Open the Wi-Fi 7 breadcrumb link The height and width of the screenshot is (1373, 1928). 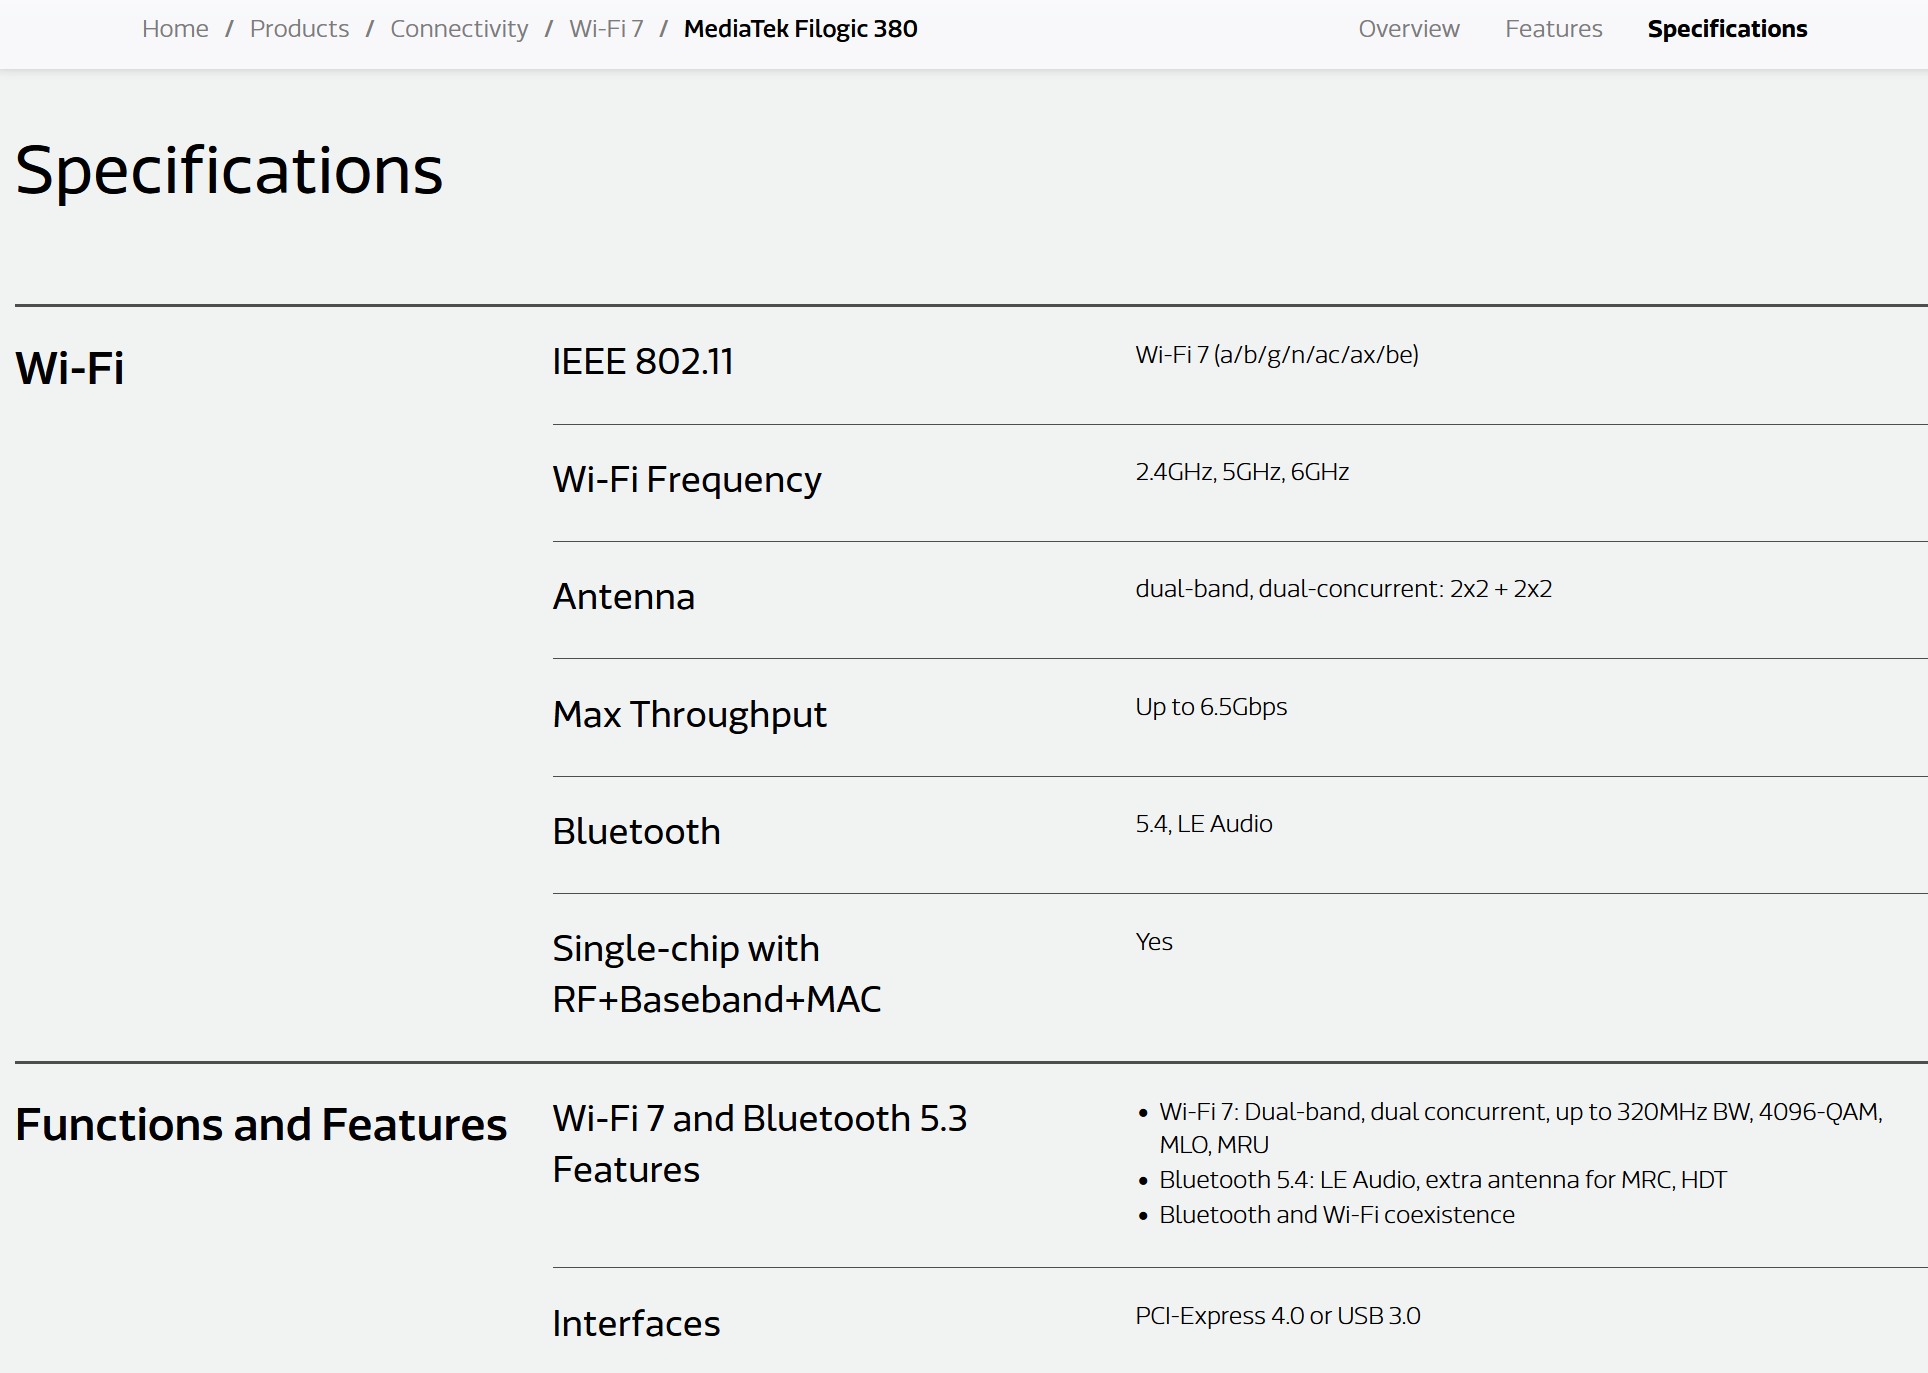tap(606, 29)
